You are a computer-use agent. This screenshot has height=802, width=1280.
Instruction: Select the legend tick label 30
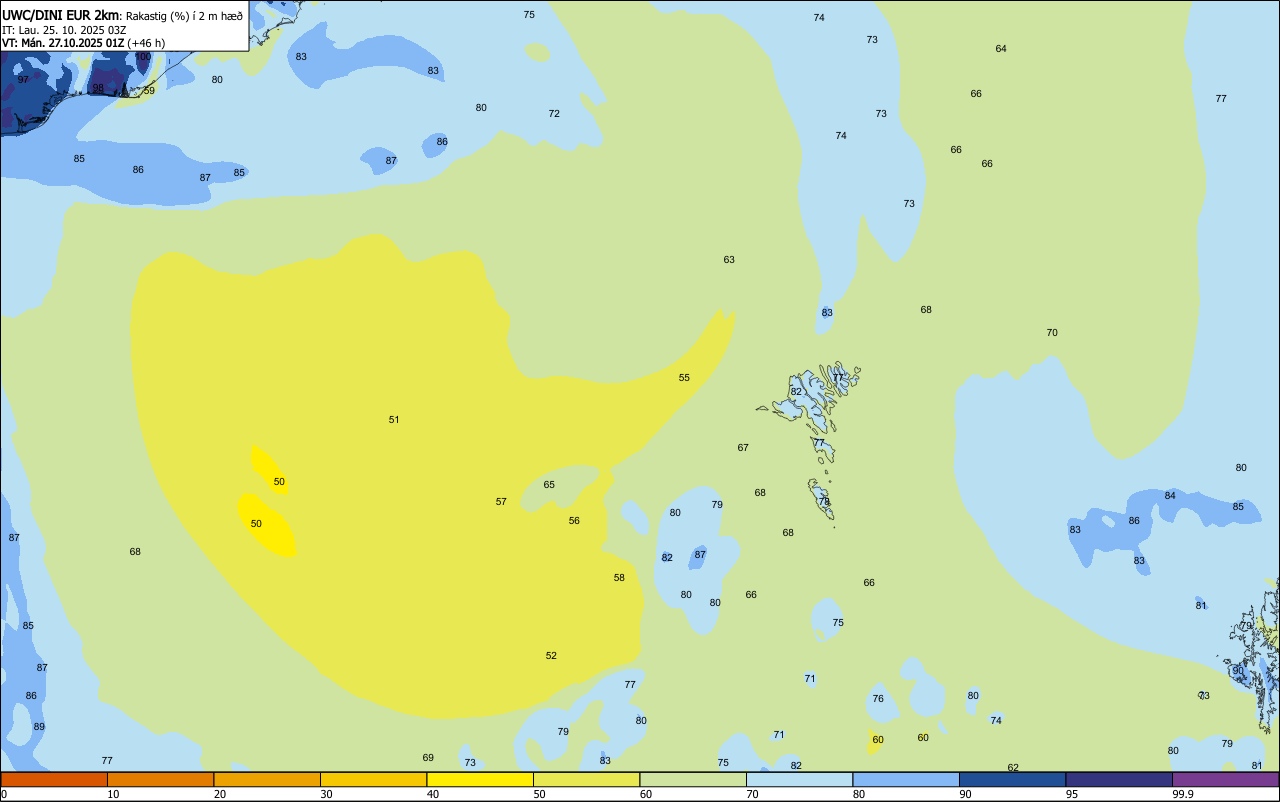pos(326,794)
